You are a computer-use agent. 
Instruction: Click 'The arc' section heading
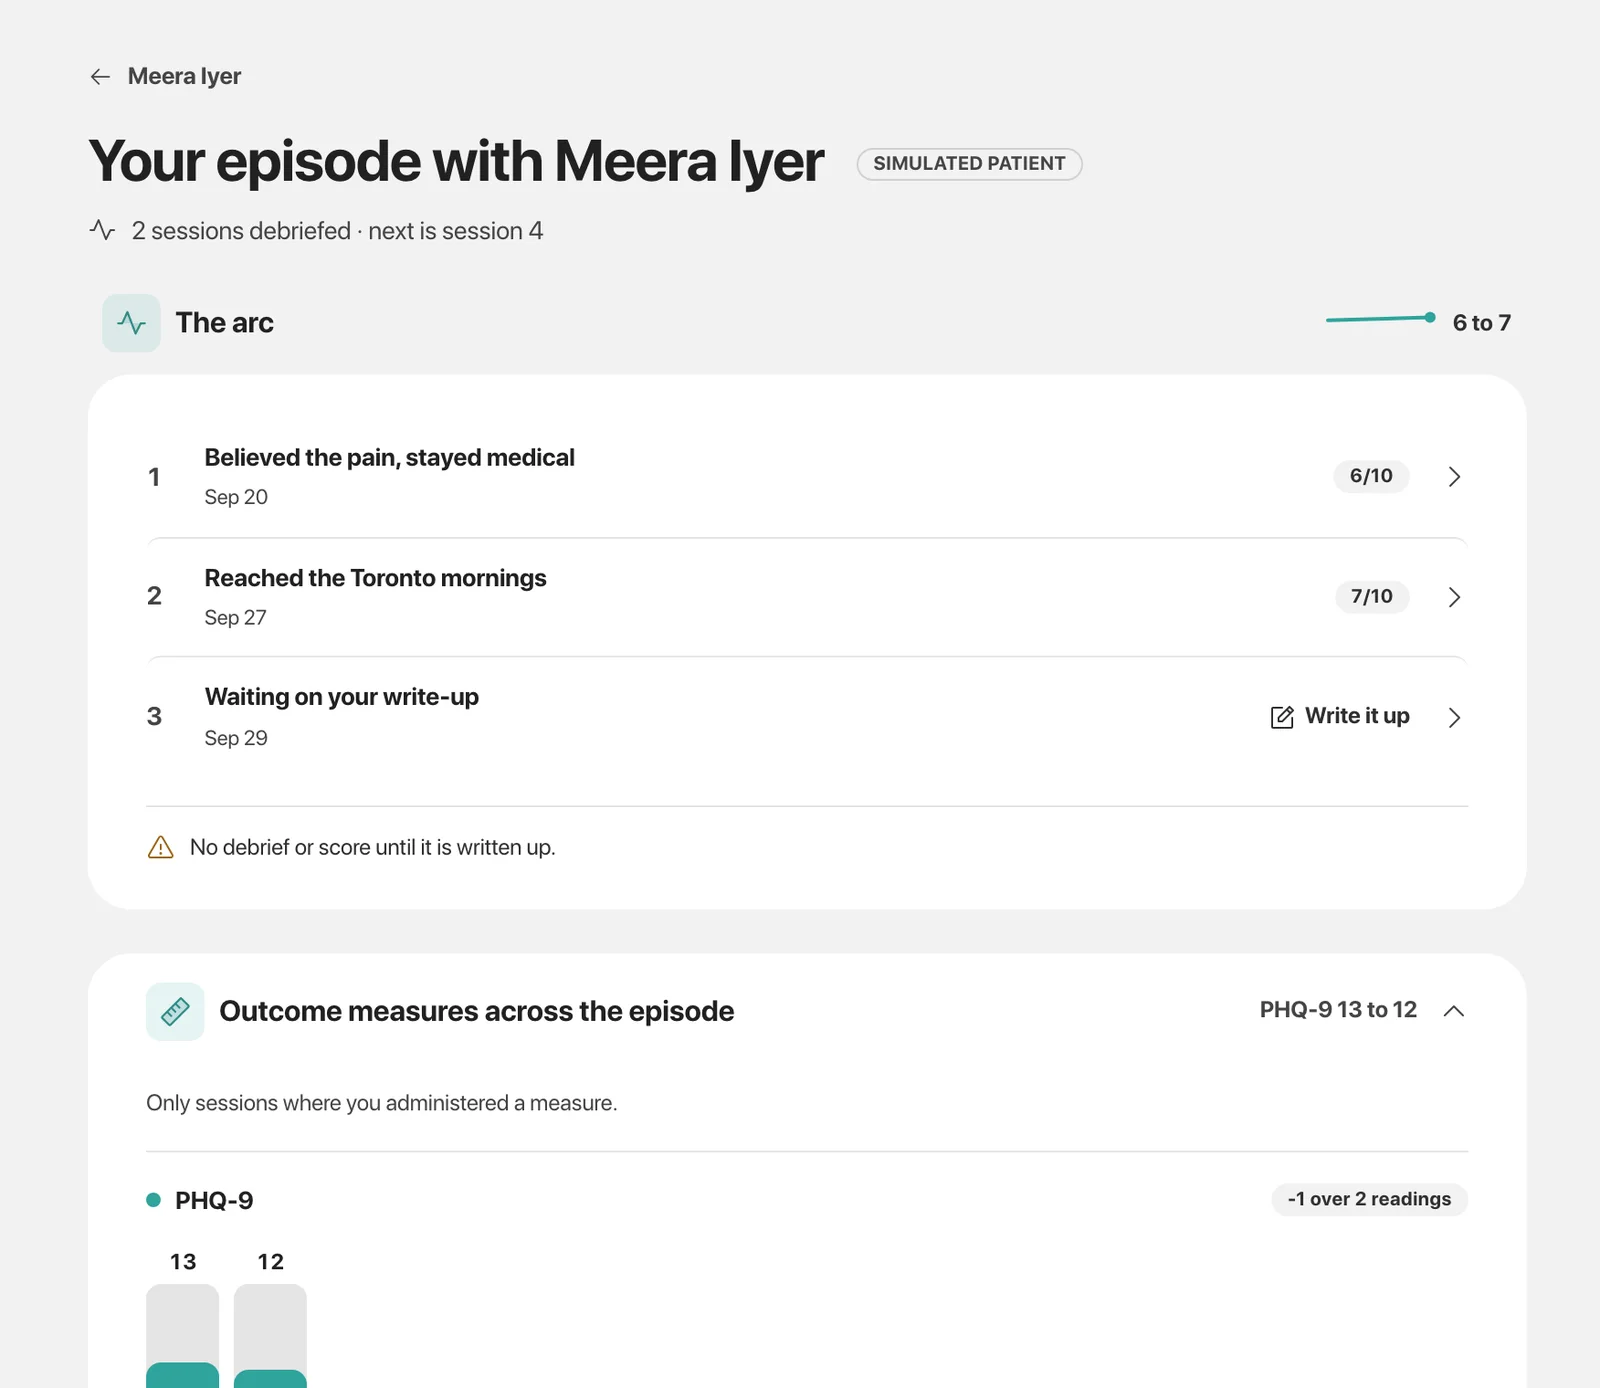coord(225,323)
